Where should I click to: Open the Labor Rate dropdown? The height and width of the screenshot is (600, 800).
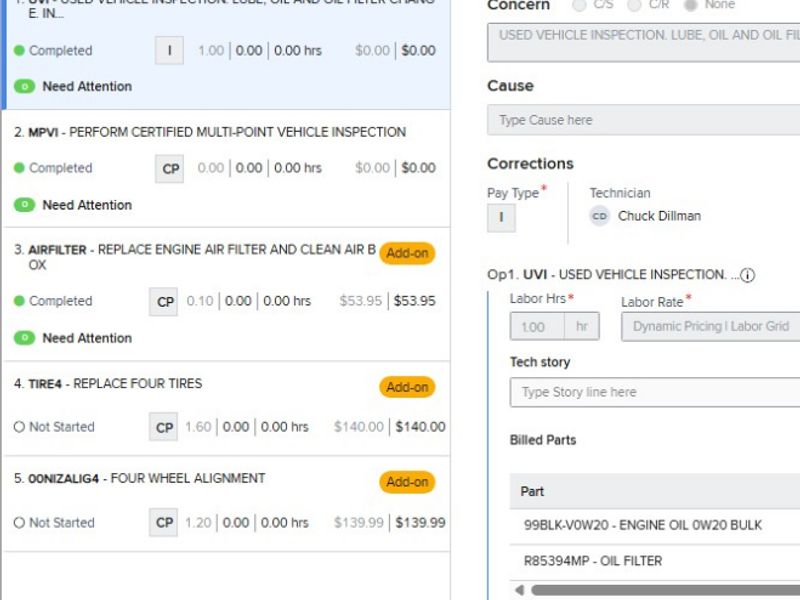tap(710, 326)
